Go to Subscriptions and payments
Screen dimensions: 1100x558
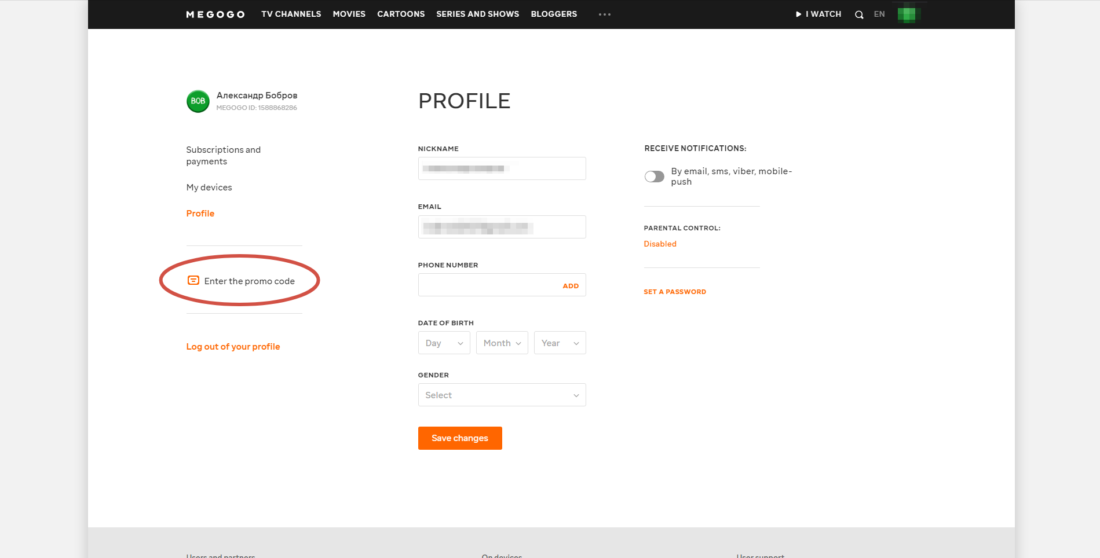click(223, 156)
